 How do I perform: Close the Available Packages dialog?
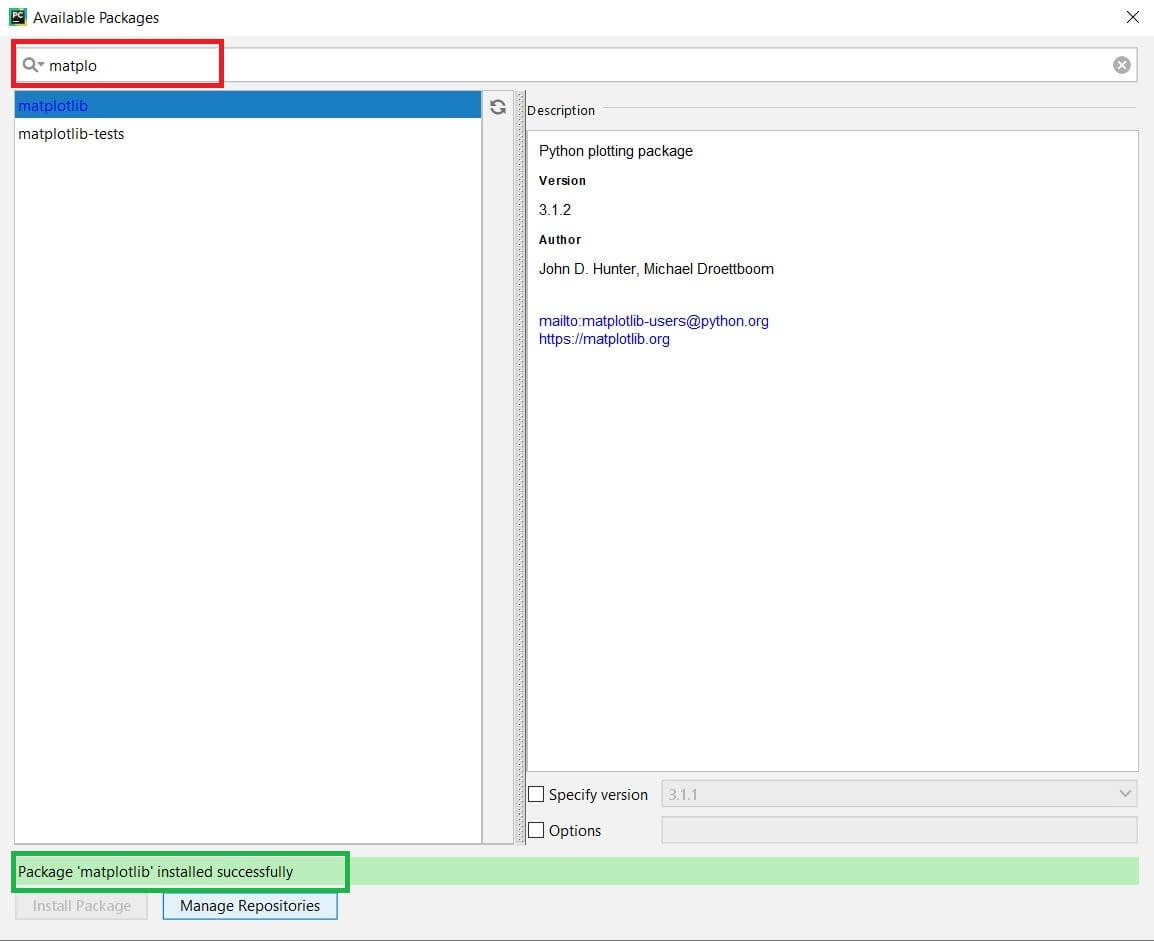point(1133,17)
